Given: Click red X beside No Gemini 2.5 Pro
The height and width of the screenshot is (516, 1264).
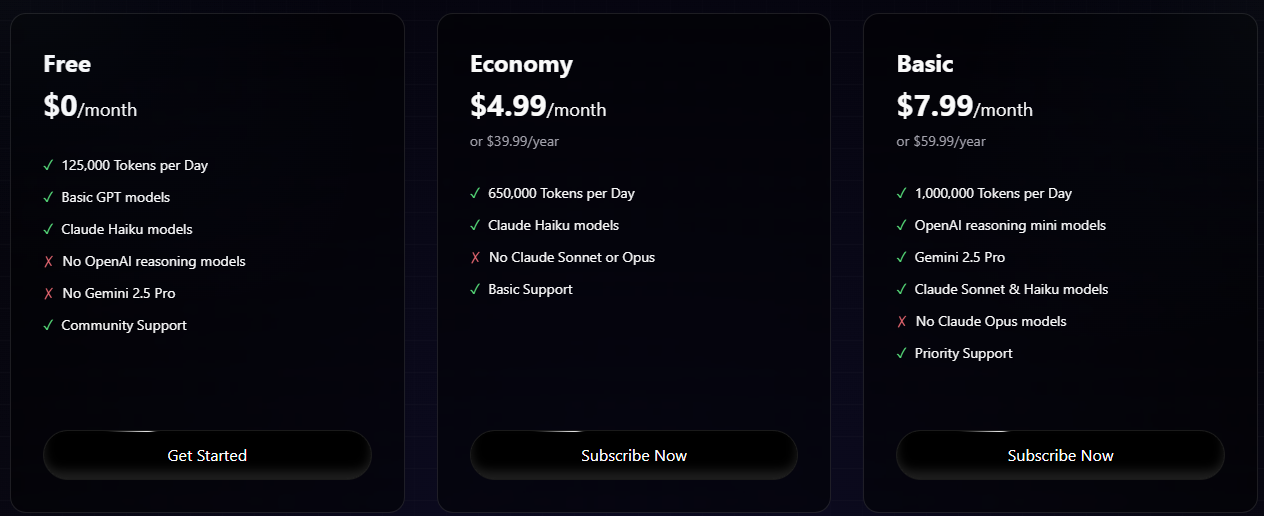Looking at the screenshot, I should [x=48, y=293].
